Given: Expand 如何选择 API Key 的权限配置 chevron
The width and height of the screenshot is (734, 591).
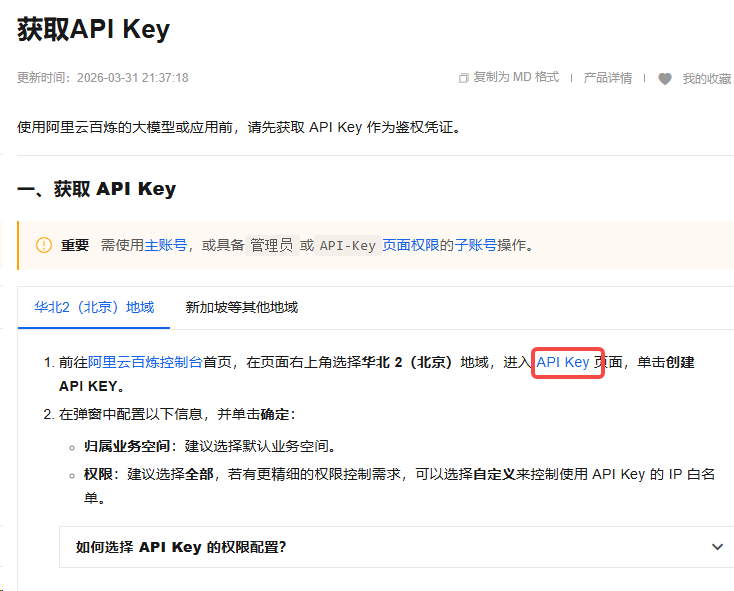Looking at the screenshot, I should (x=717, y=547).
